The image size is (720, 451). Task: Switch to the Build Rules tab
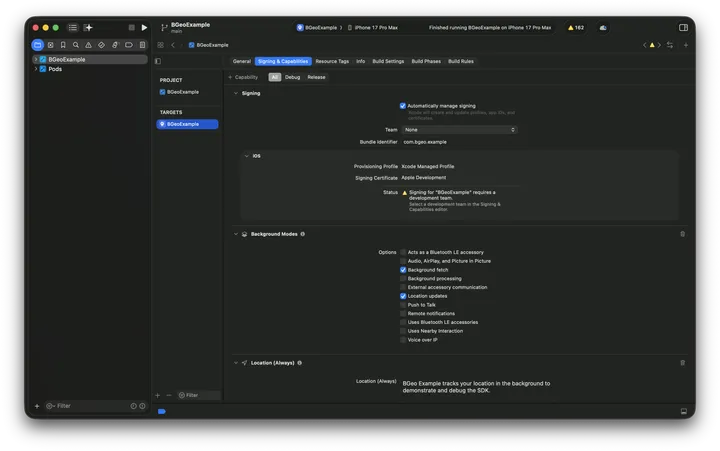click(x=461, y=61)
